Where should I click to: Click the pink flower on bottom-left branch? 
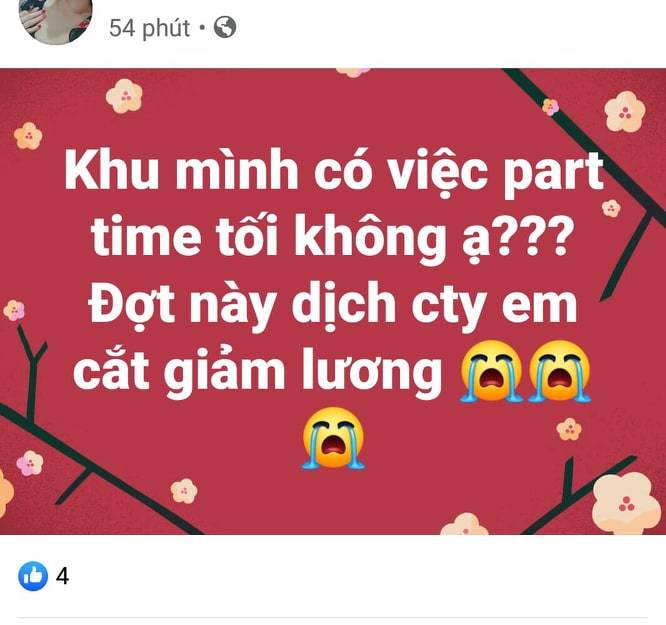pyautogui.click(x=30, y=463)
